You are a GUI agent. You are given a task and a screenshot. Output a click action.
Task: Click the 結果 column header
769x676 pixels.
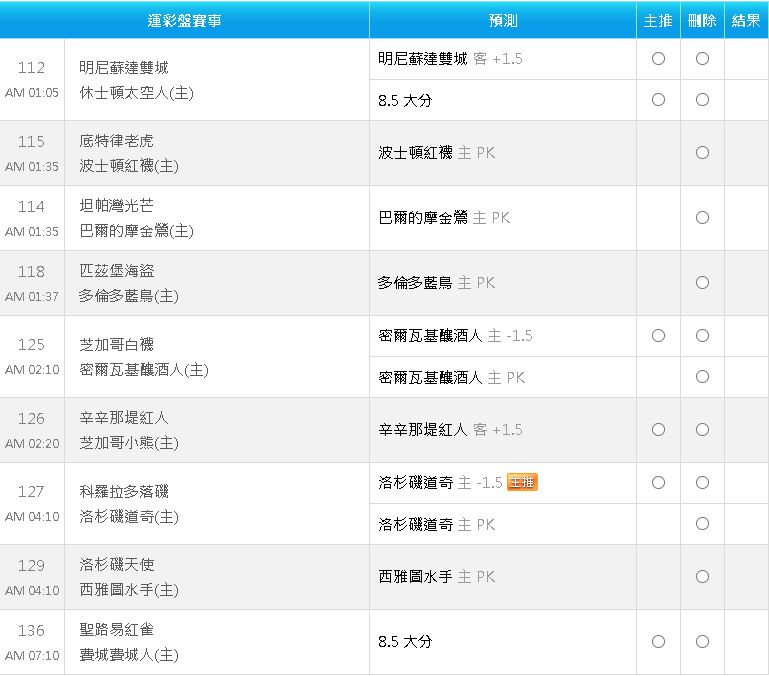point(746,20)
